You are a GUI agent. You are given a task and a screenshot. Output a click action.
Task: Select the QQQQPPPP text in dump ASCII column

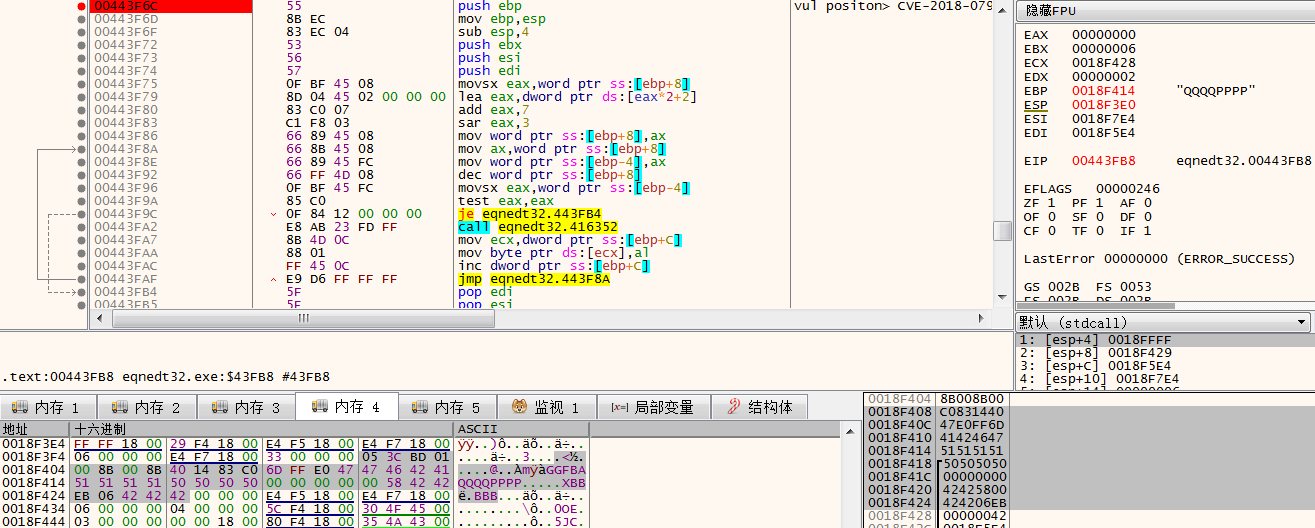point(488,481)
